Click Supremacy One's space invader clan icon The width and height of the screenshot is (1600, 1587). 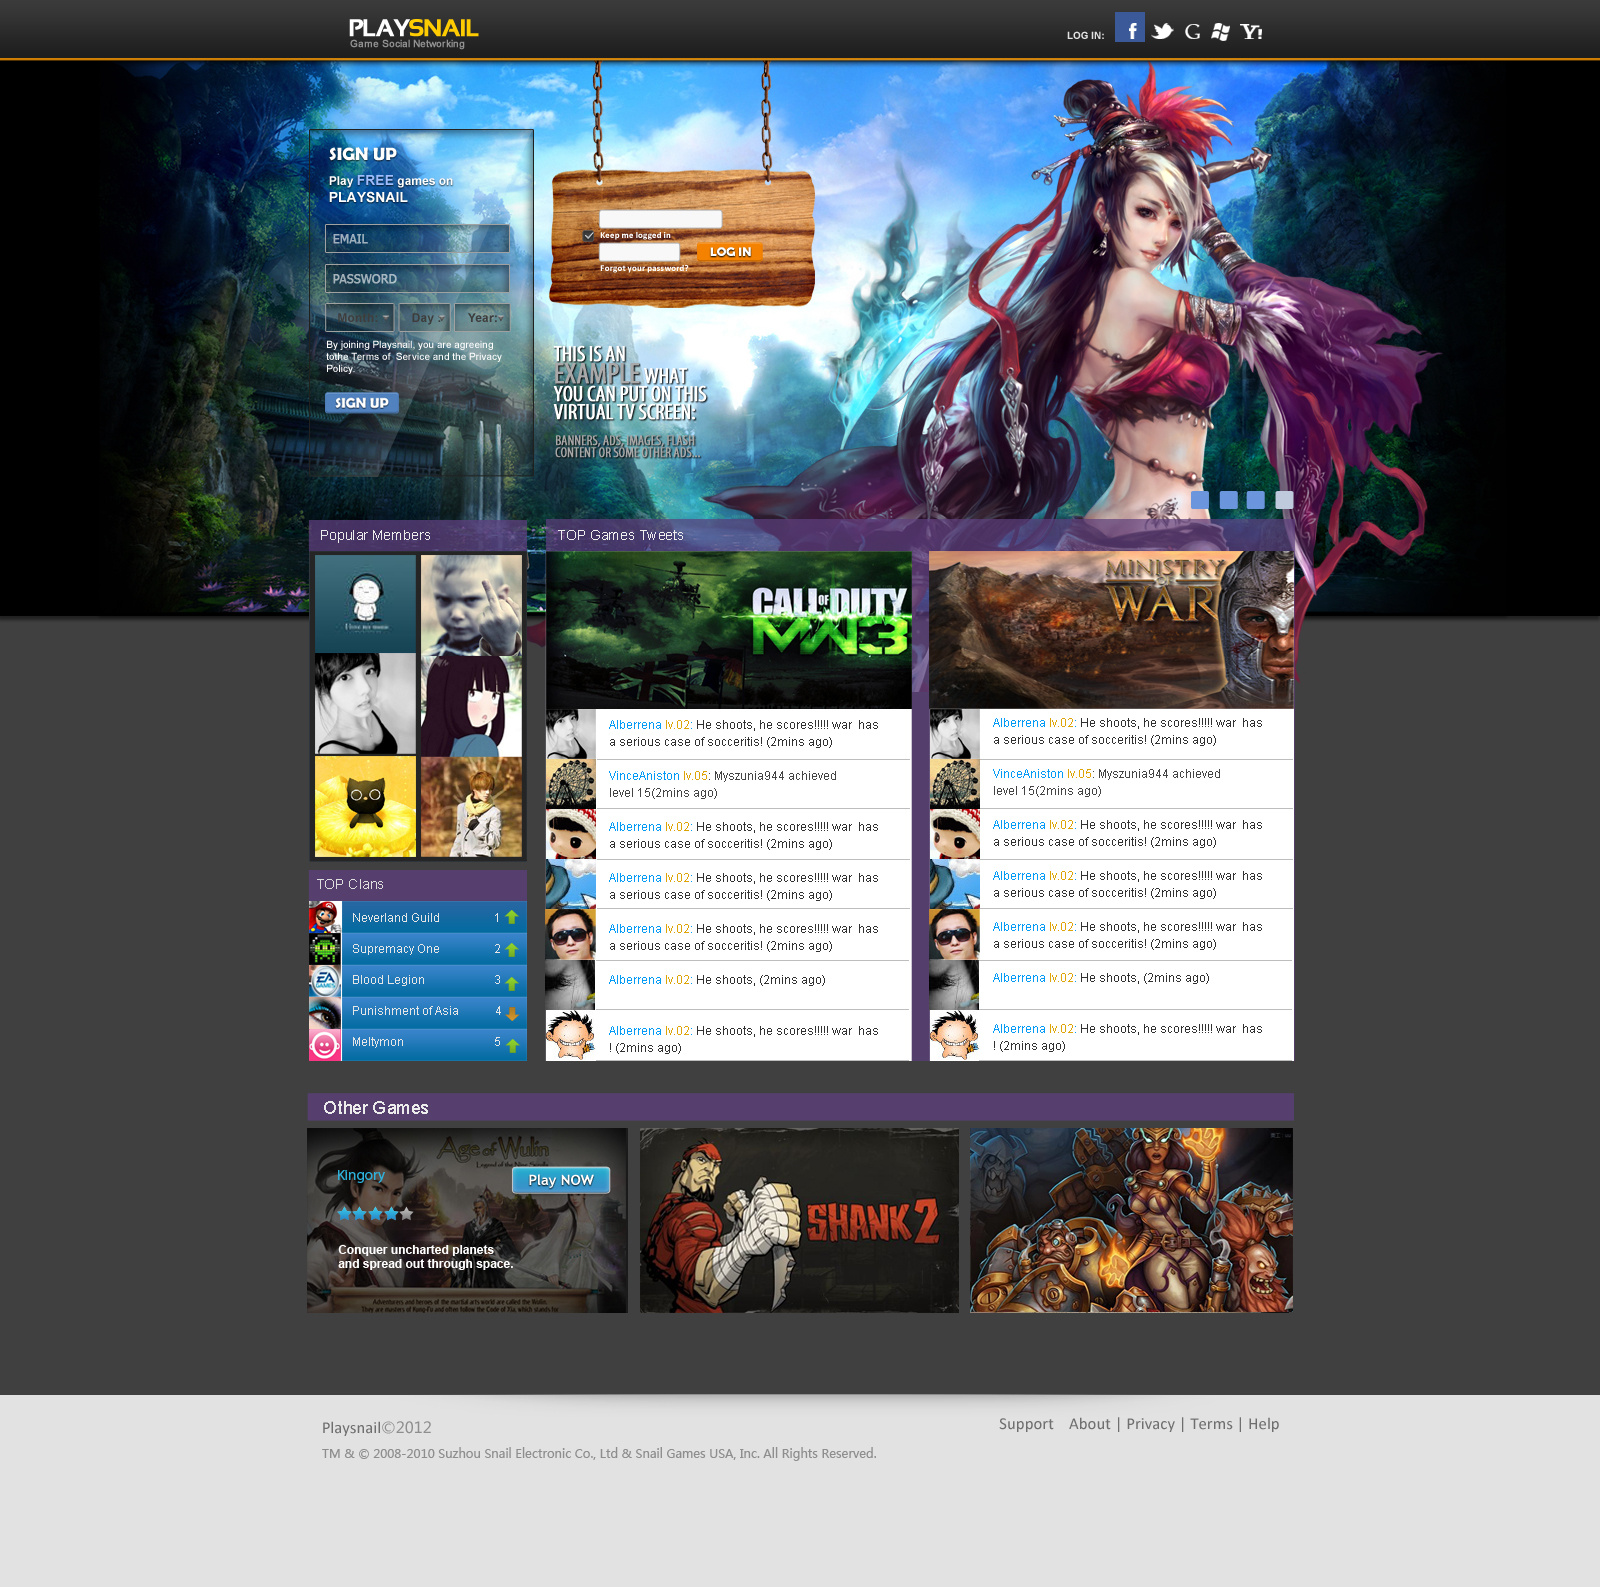pos(325,948)
